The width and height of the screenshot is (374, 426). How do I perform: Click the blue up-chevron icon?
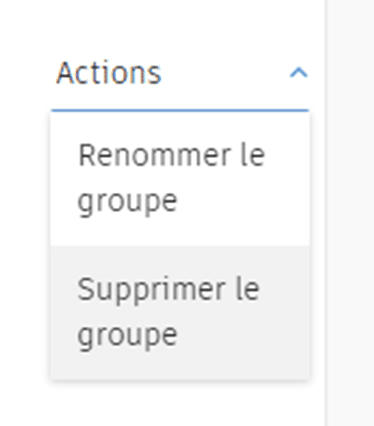click(299, 73)
